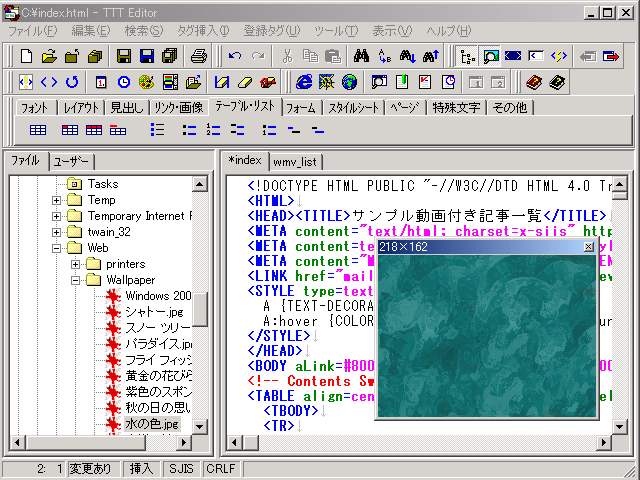Click the printer icon to print
The image size is (640, 480).
pyautogui.click(x=199, y=56)
